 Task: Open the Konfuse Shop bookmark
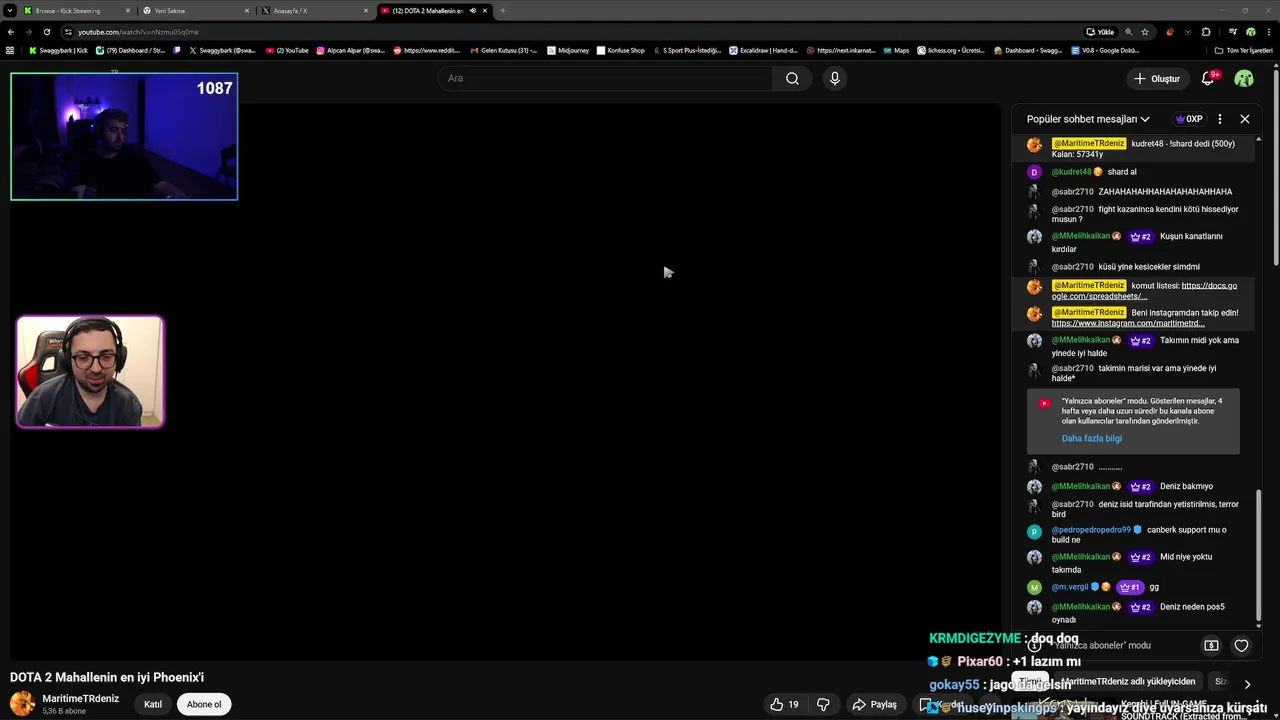point(620,50)
